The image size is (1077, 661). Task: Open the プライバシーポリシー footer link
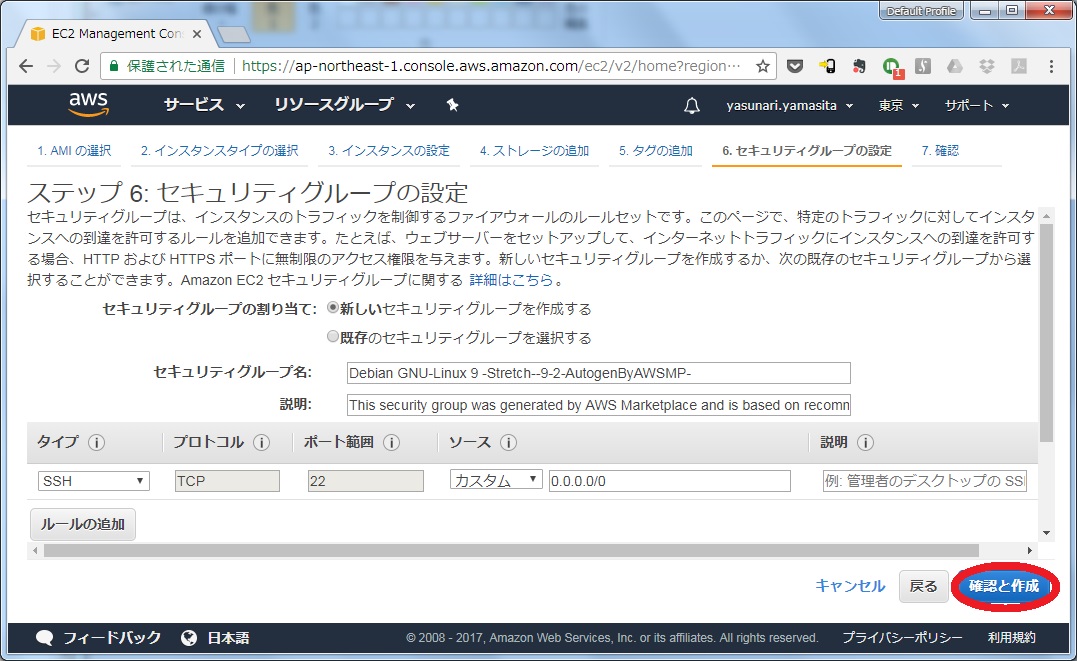click(x=903, y=638)
